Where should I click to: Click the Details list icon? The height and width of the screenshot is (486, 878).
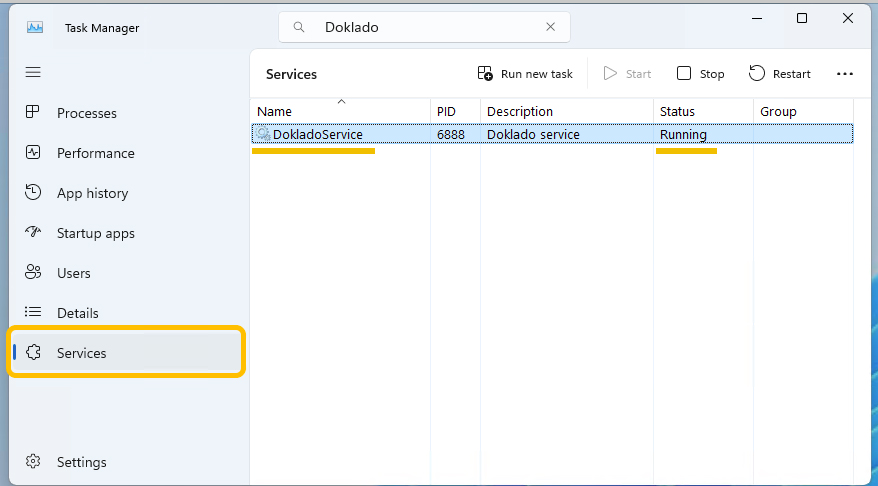point(33,312)
